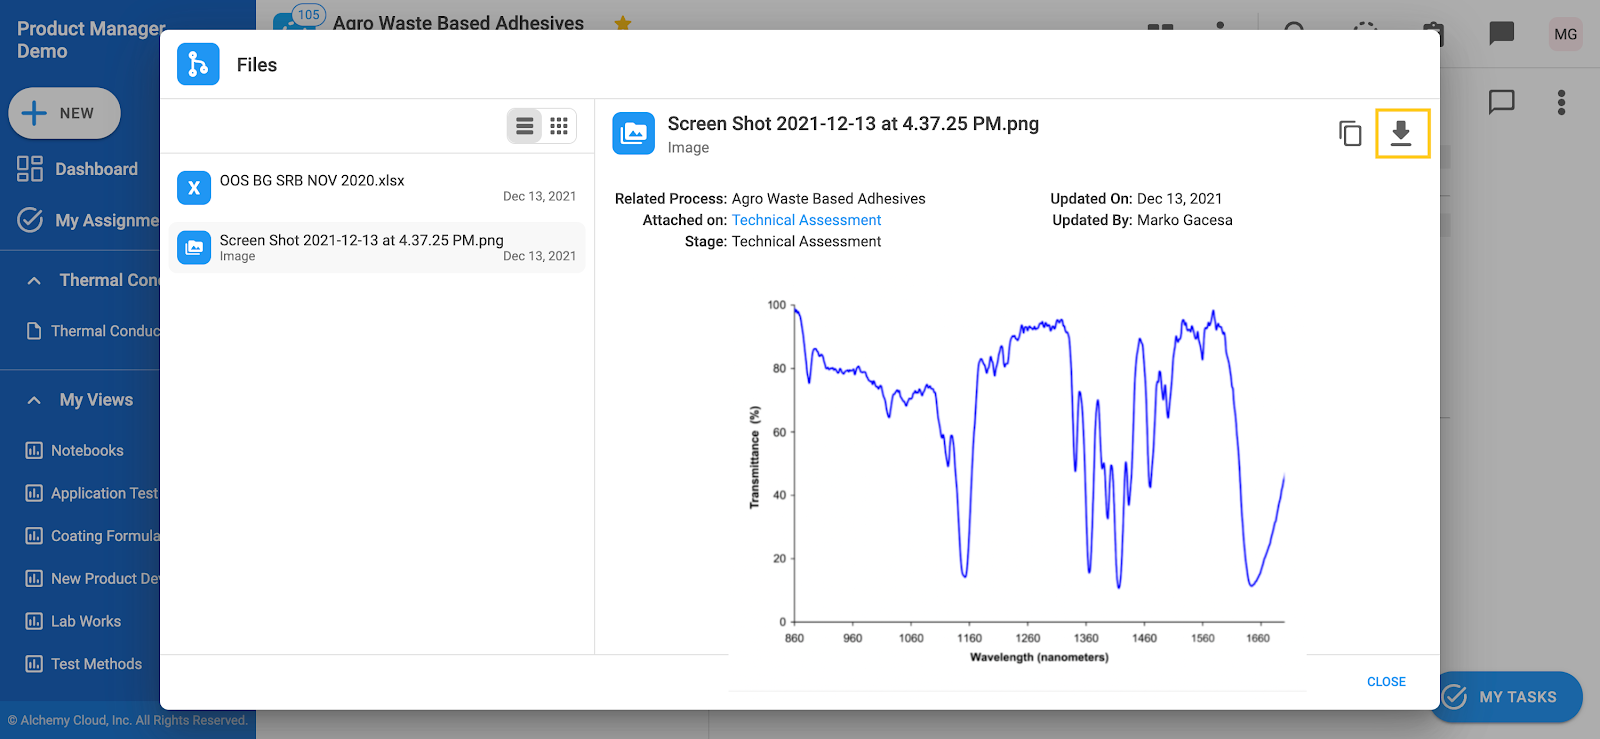
Task: Download the screenshot file
Action: point(1402,133)
